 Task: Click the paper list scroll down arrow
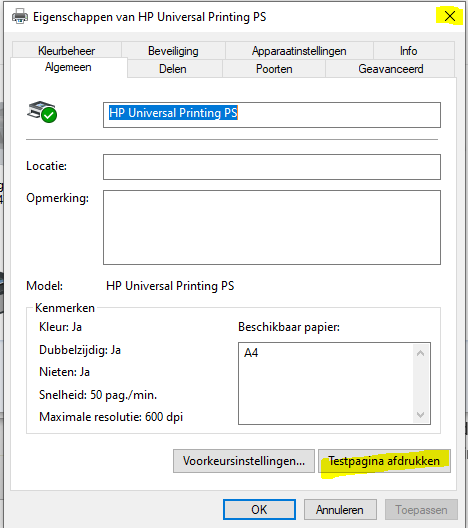click(420, 415)
